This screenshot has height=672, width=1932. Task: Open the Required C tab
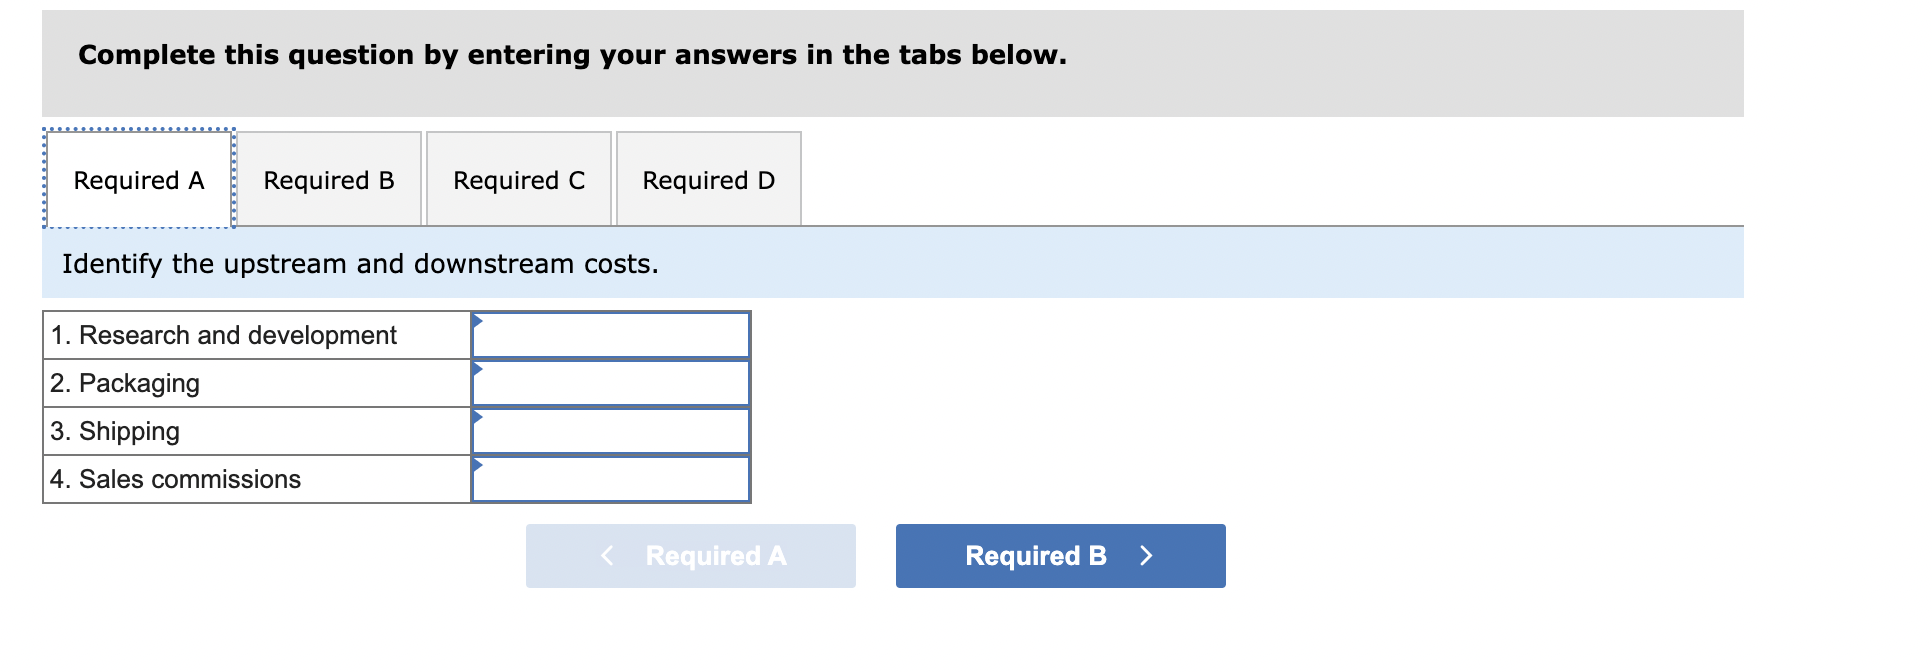coord(518,180)
